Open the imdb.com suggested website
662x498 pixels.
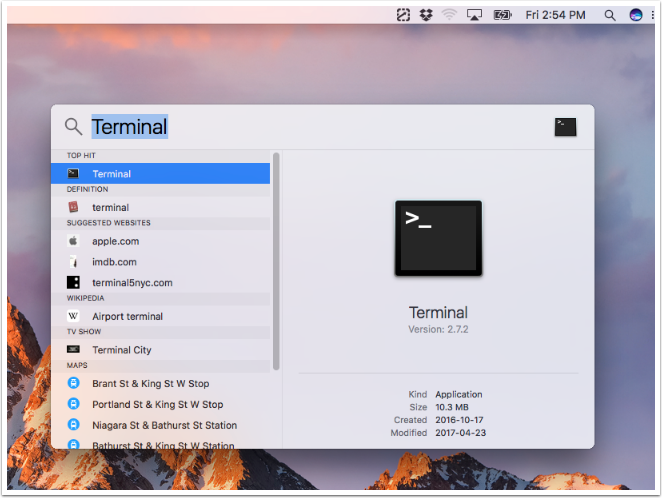click(x=160, y=262)
